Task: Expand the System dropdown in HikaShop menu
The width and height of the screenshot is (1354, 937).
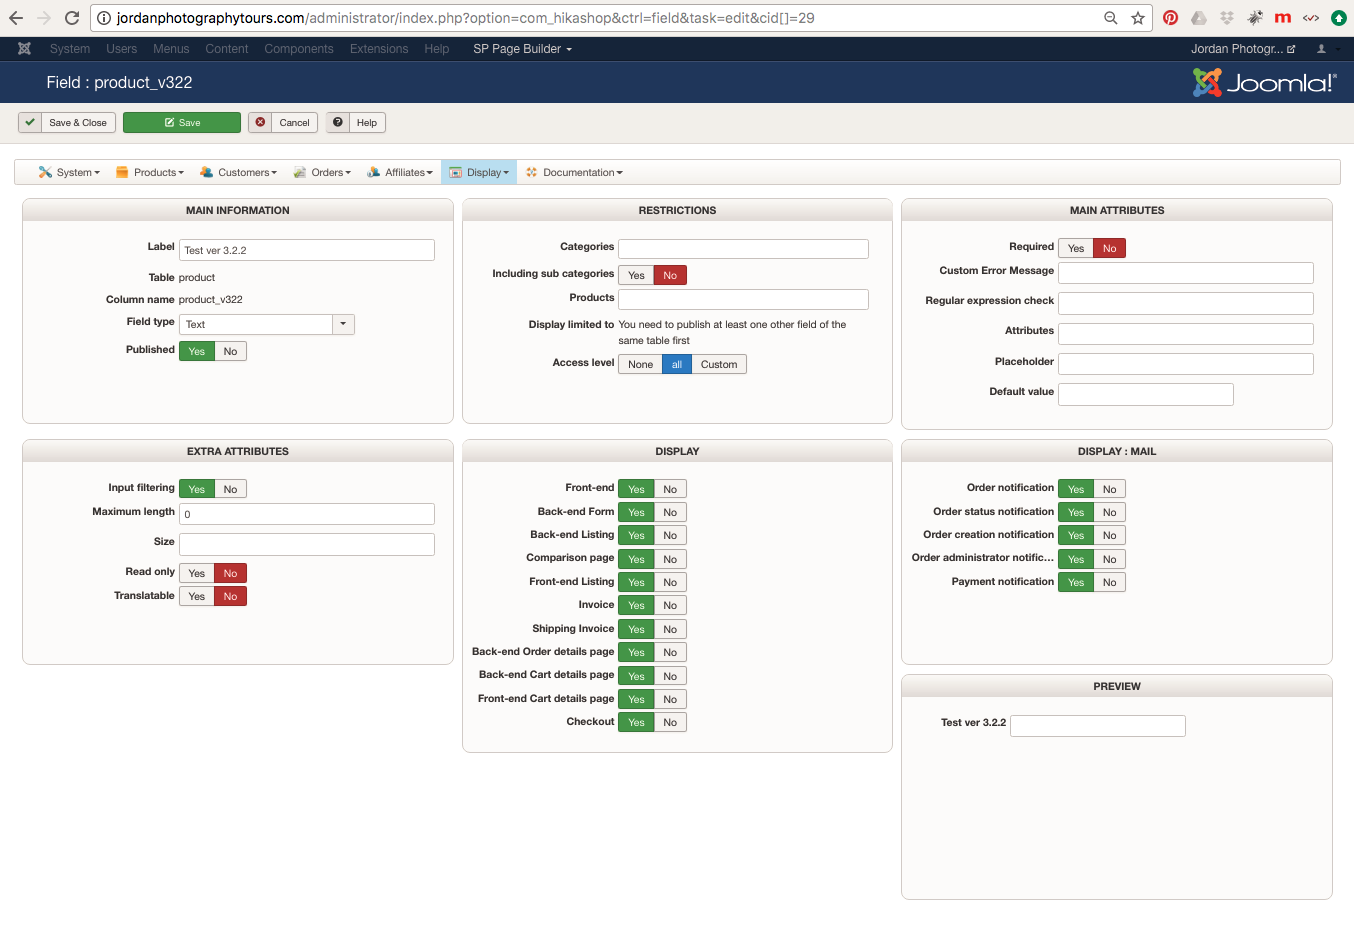Action: (x=69, y=172)
